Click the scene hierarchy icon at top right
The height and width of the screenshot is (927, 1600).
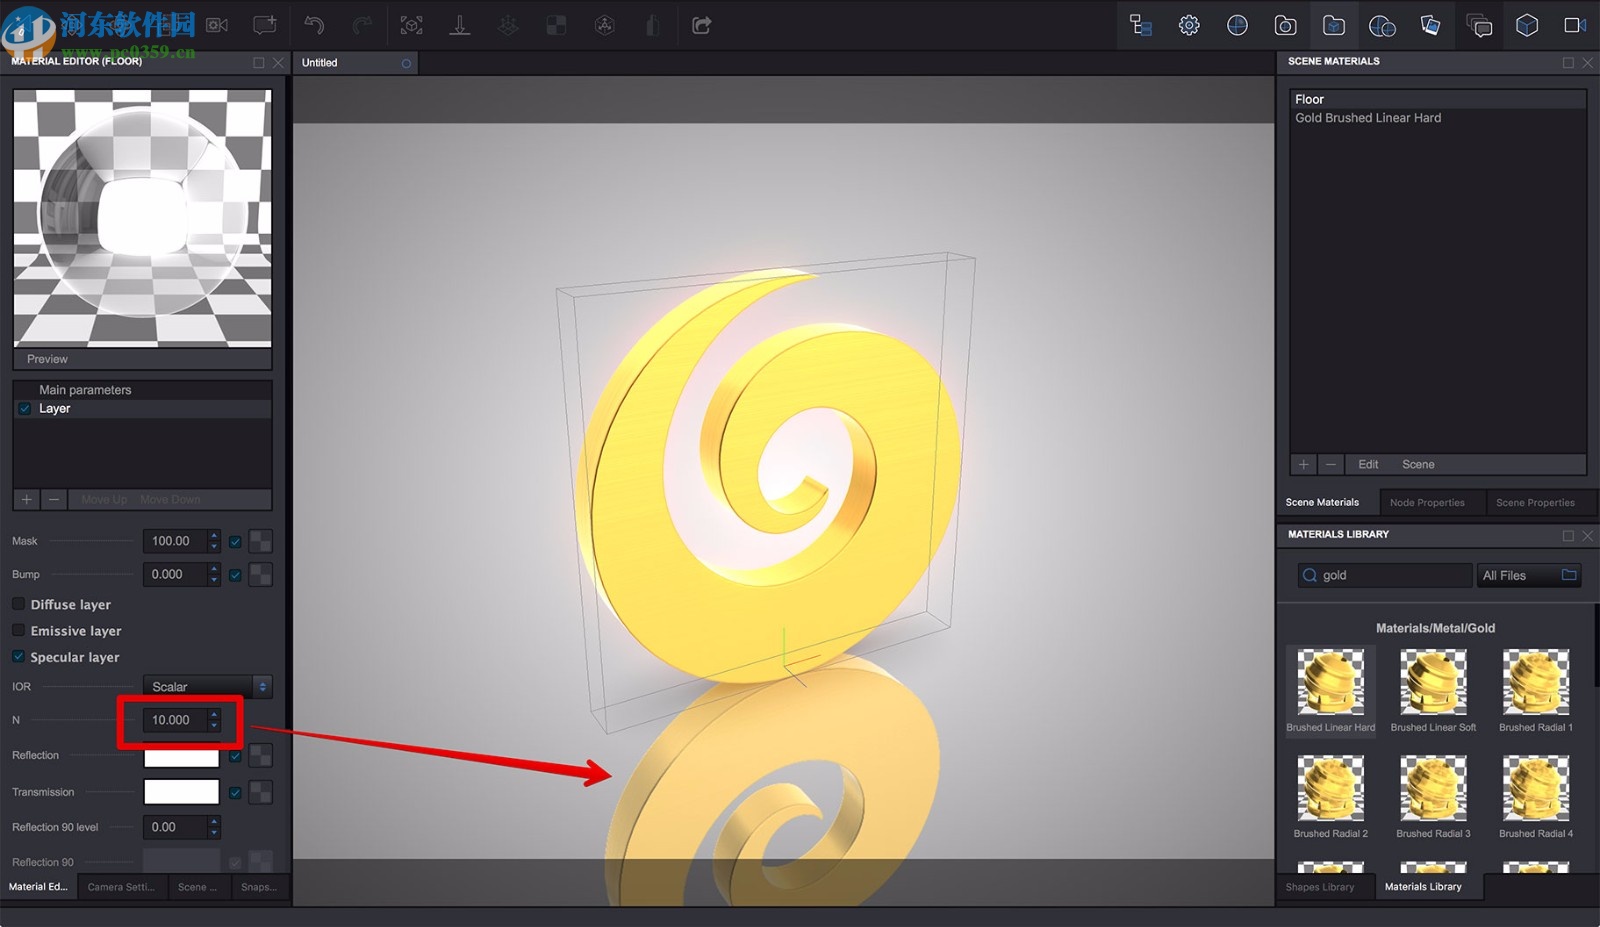coord(1140,25)
